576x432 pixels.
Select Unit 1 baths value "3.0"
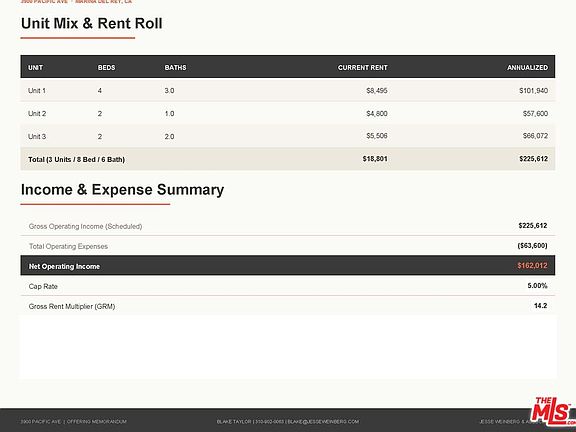click(x=169, y=90)
